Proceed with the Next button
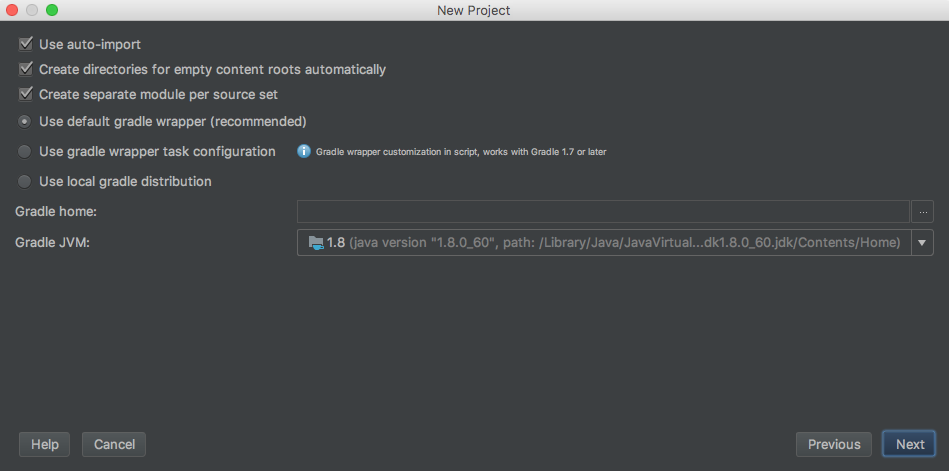Image resolution: width=949 pixels, height=471 pixels. tap(909, 444)
